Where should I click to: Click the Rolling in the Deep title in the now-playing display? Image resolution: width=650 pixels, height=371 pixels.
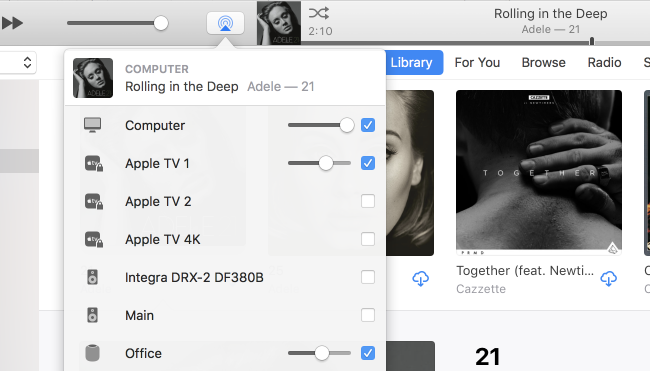551,14
